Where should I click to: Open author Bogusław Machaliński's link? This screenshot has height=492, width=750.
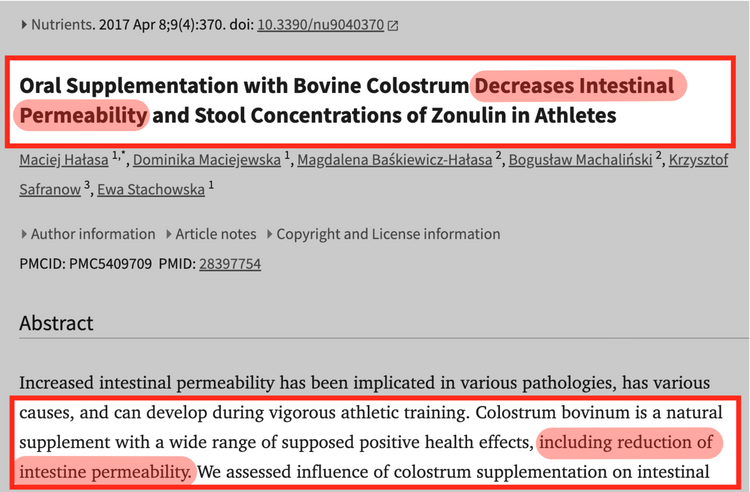[580, 160]
